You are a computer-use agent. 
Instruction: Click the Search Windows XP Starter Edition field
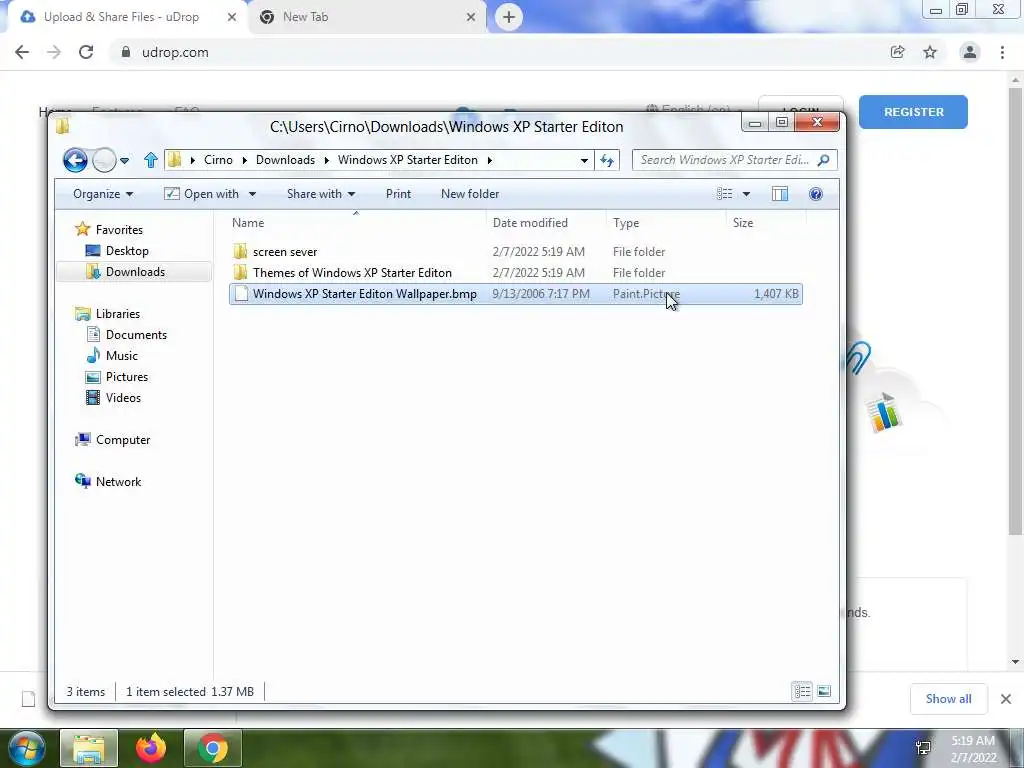click(x=734, y=160)
